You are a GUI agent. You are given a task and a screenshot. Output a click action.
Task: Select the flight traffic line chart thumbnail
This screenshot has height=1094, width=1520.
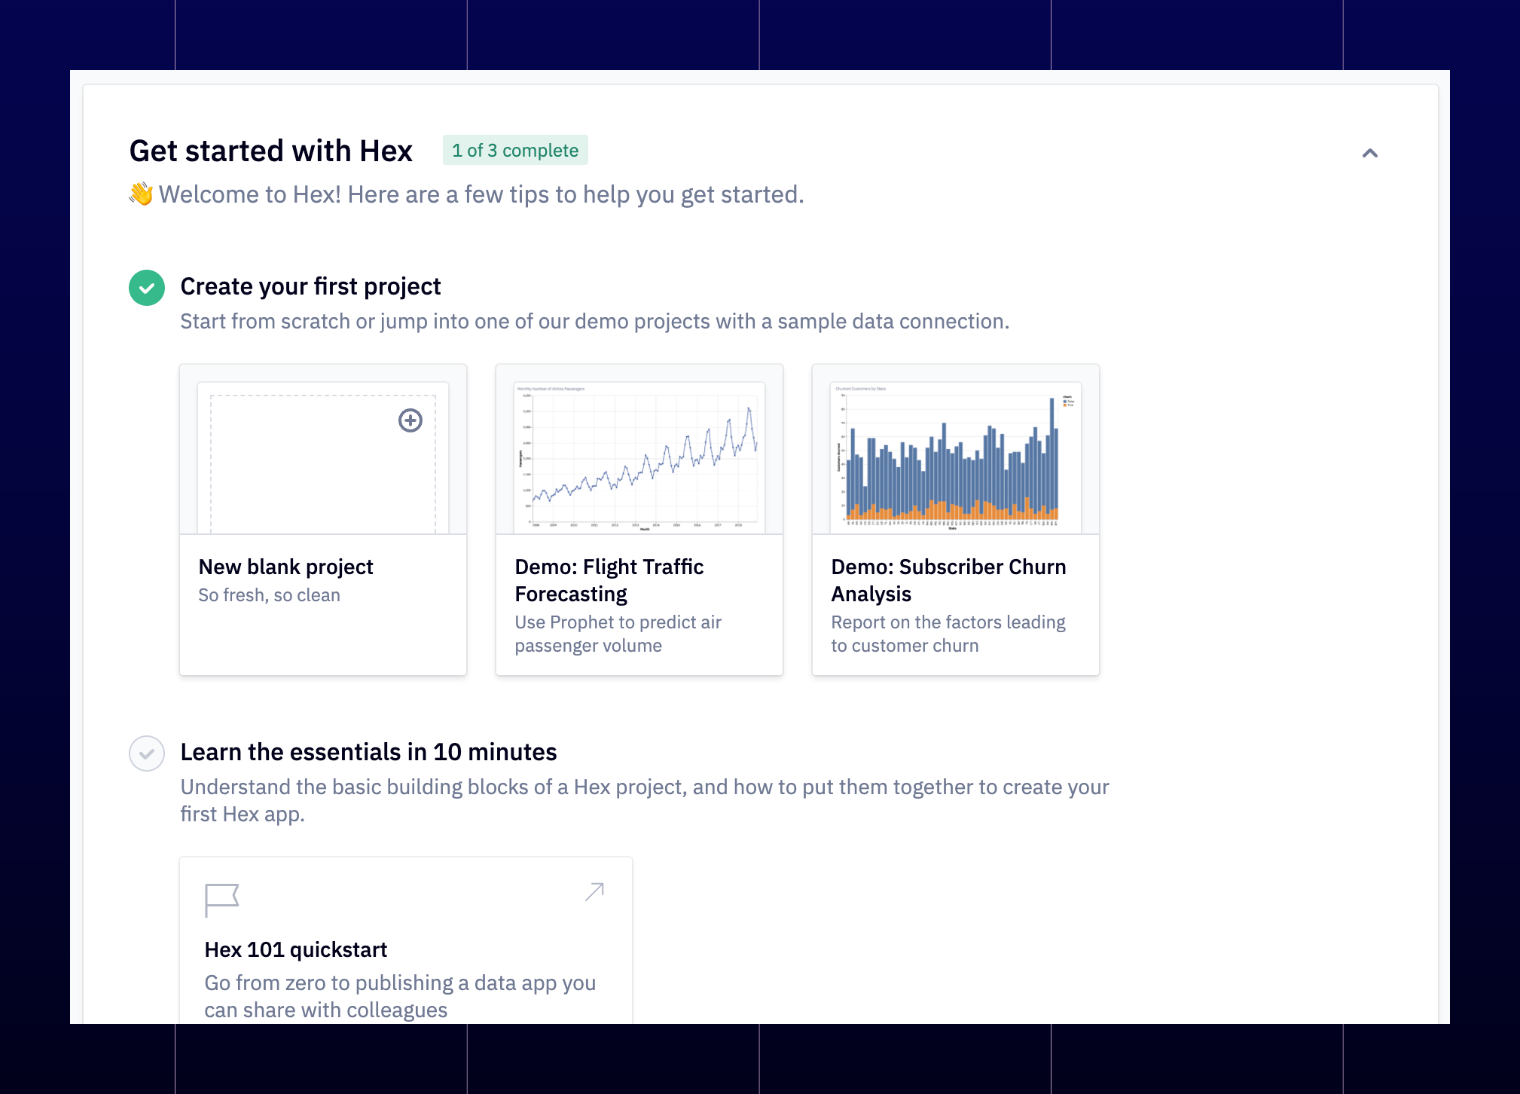pos(639,457)
